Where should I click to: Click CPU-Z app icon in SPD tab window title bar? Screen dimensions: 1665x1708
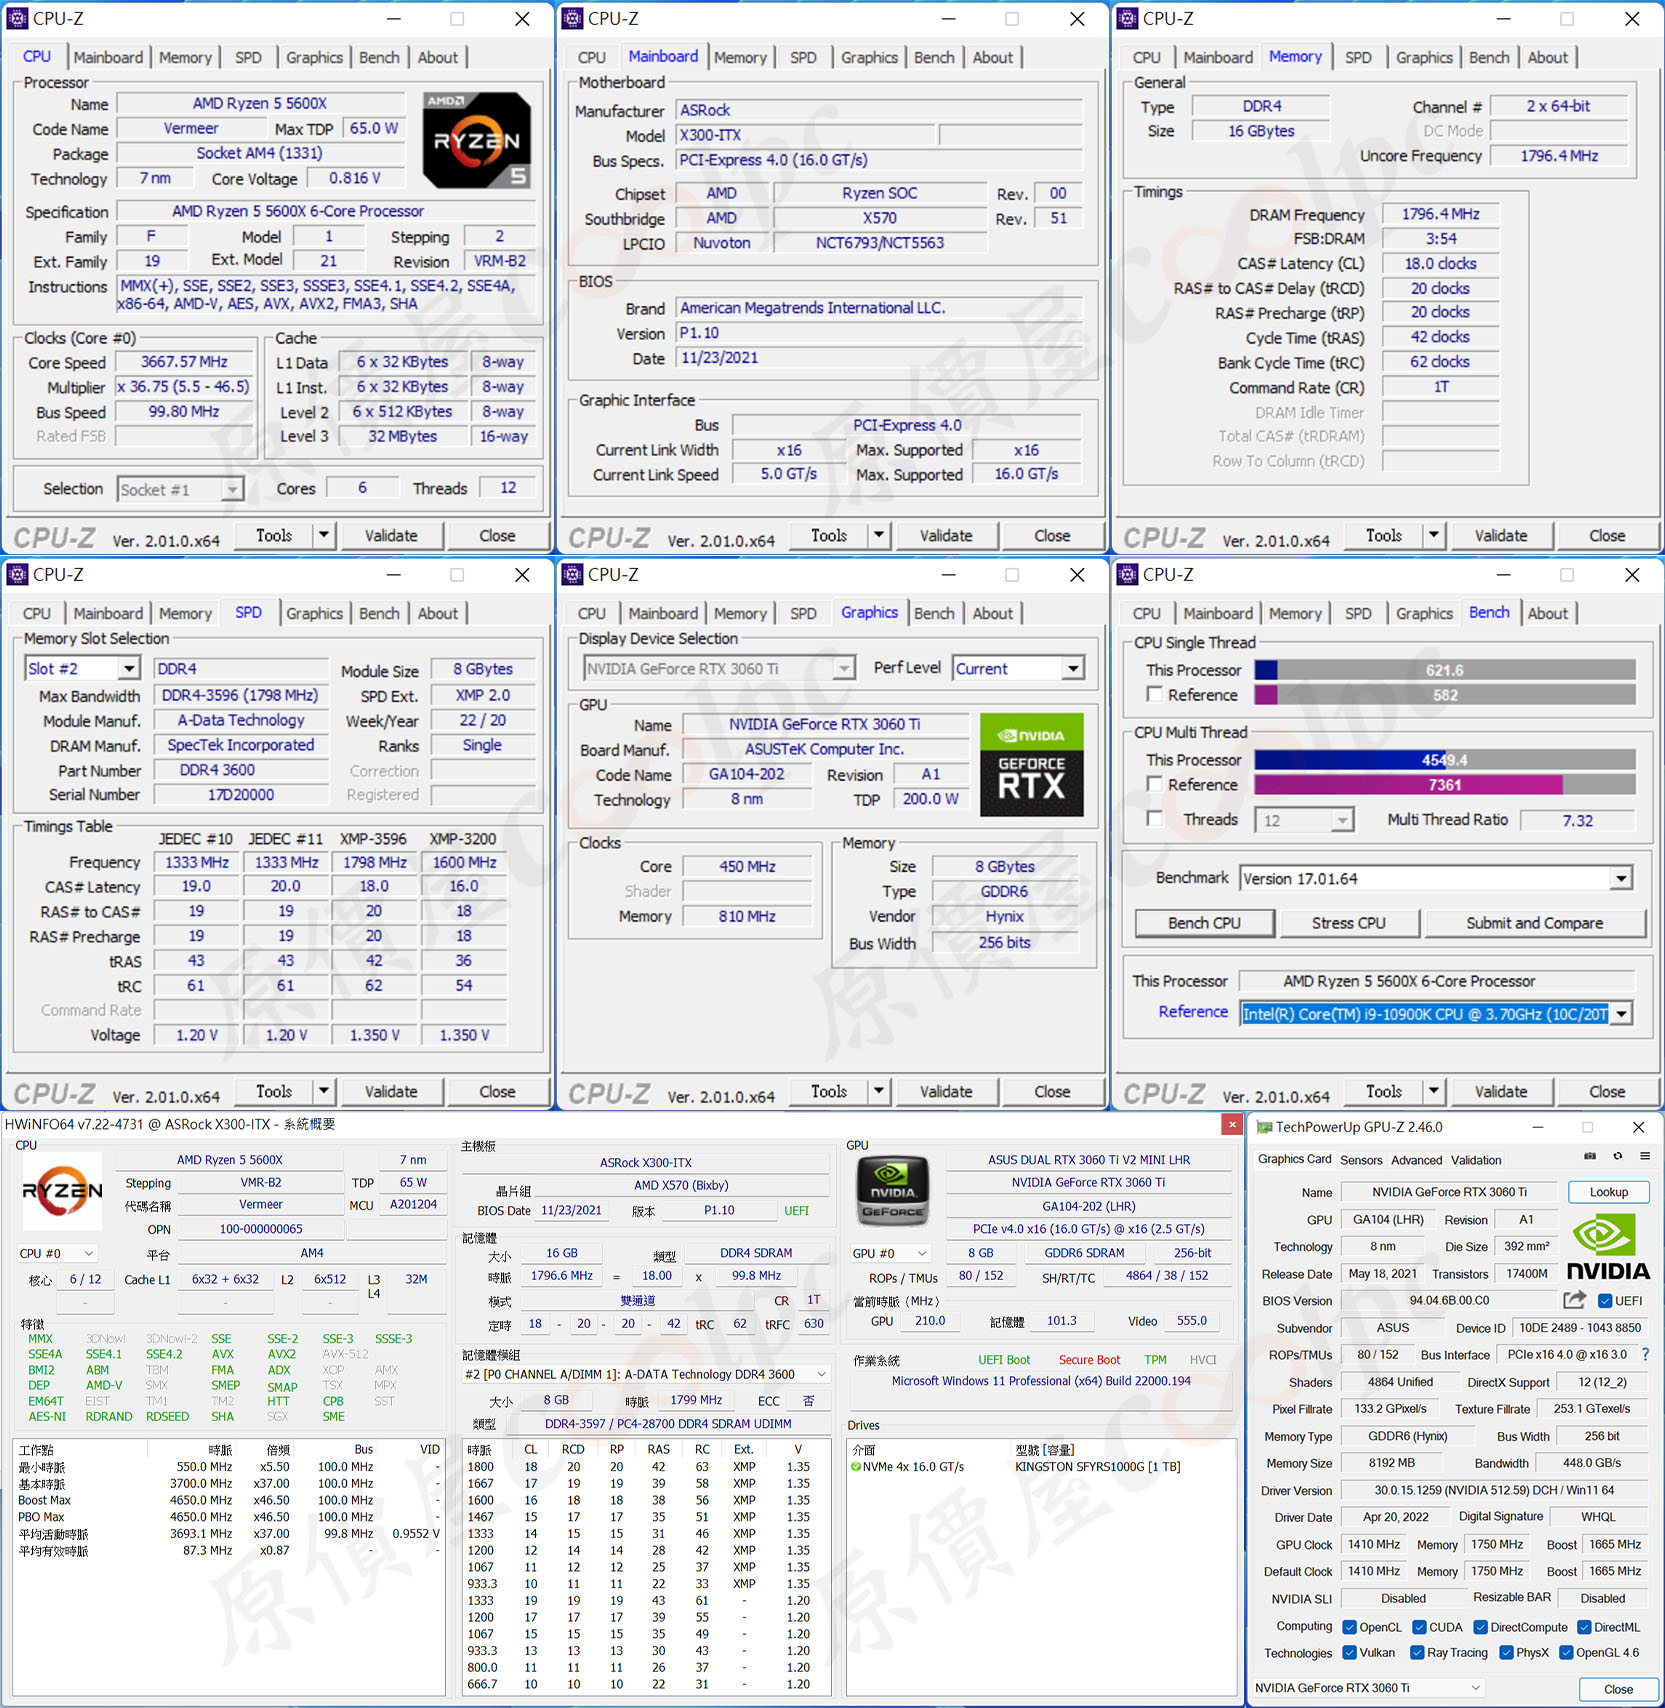click(x=17, y=574)
